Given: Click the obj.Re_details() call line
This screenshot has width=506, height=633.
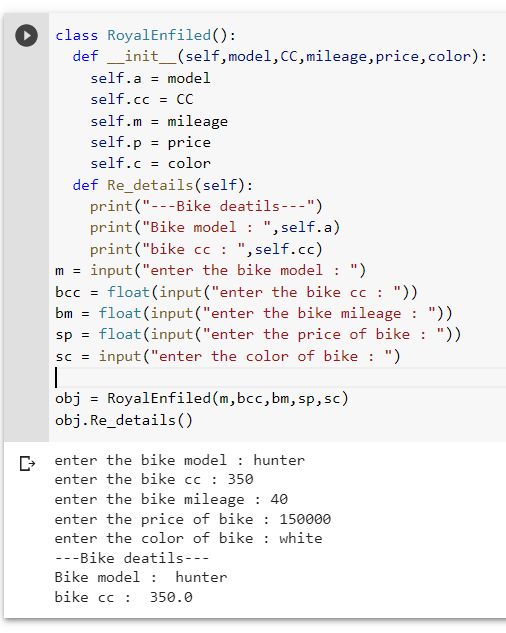Looking at the screenshot, I should click(124, 420).
